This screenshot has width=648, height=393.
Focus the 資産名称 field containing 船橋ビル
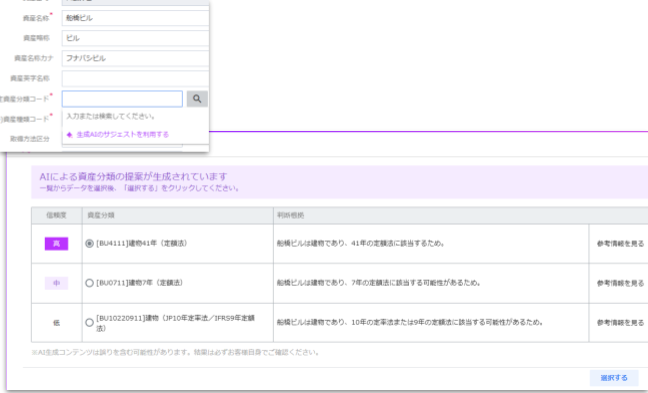click(x=136, y=18)
